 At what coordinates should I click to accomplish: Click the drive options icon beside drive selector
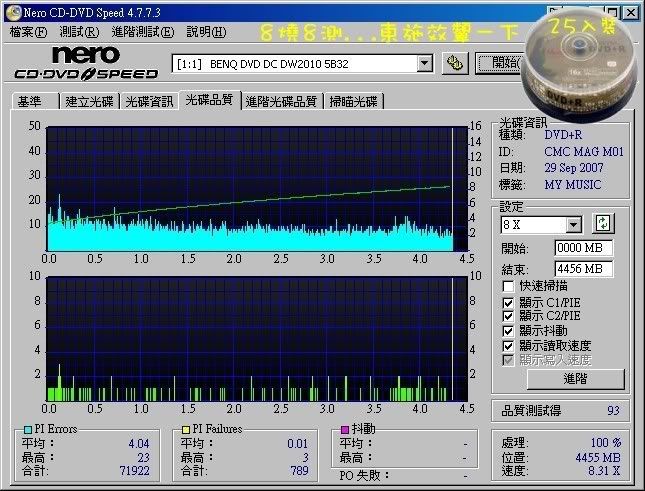tap(455, 64)
